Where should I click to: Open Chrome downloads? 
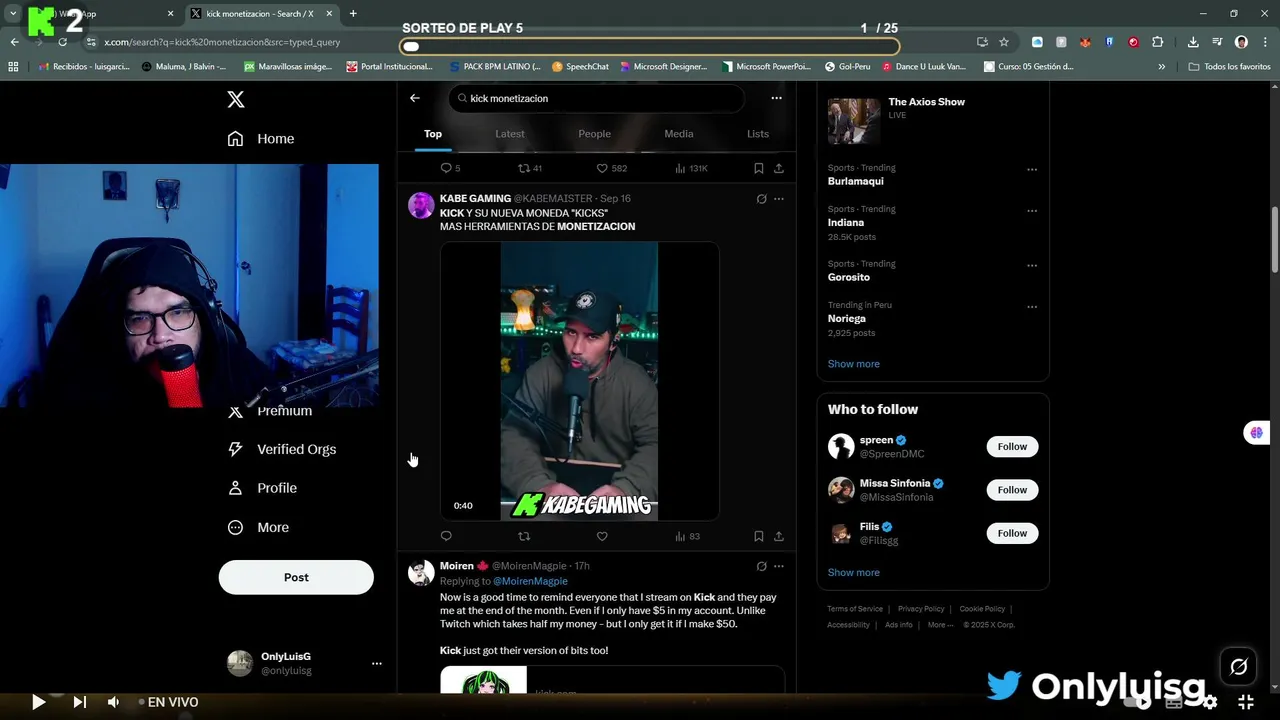[1193, 42]
